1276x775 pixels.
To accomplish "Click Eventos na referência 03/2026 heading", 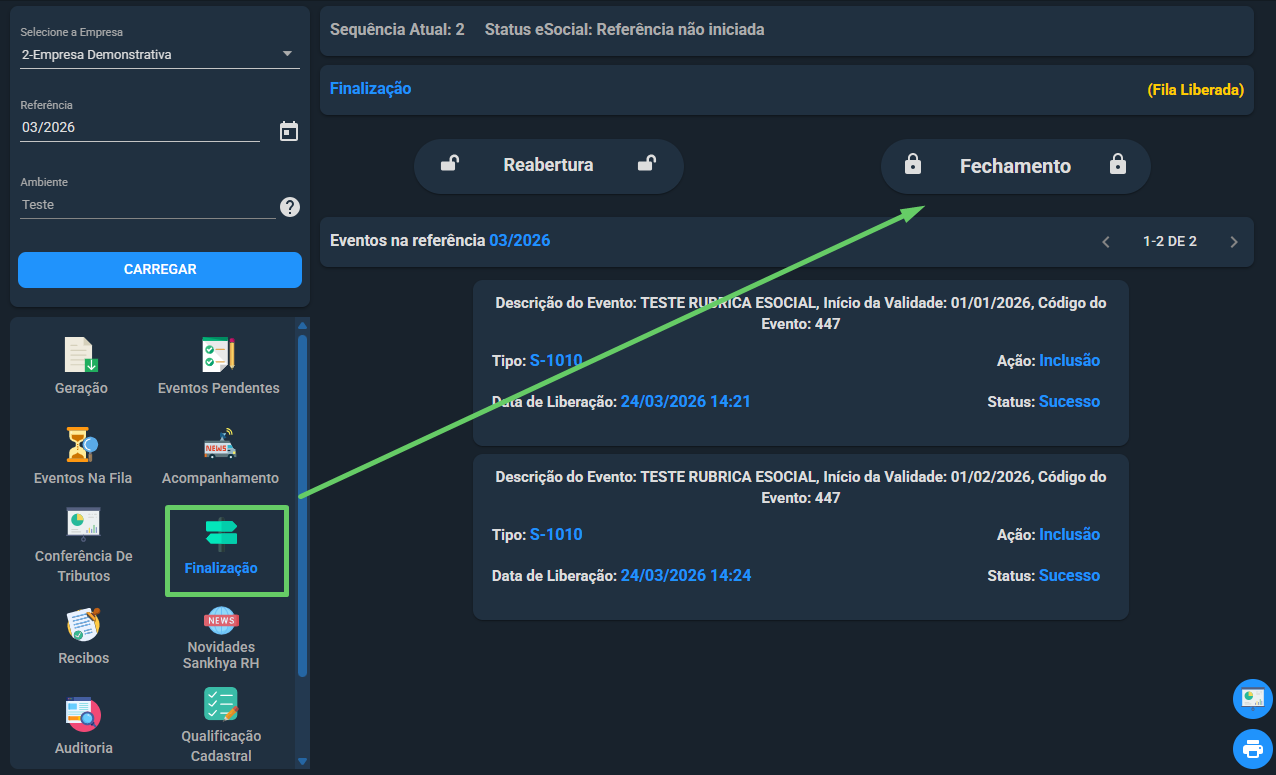I will tap(440, 240).
